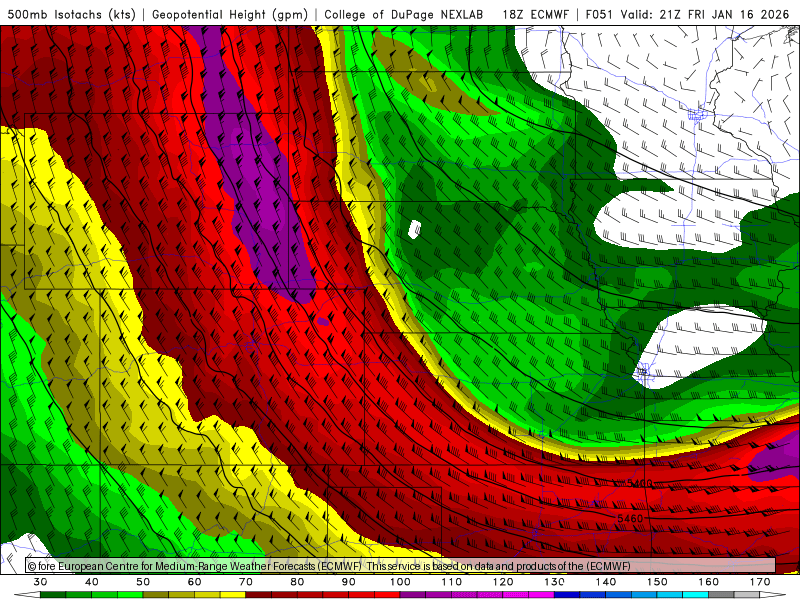Click the "Geopotential Height (gpm)" header text
800x600 pixels.
click(x=230, y=15)
